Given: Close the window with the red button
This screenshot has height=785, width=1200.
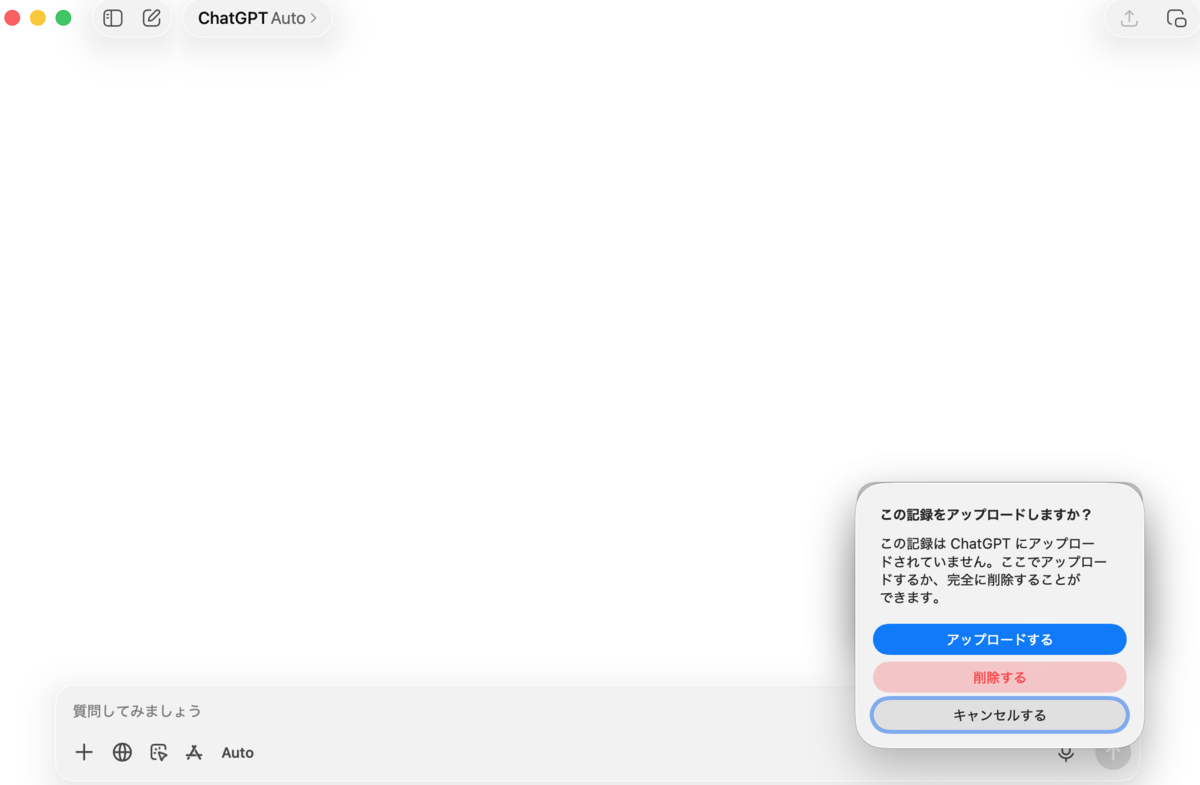Looking at the screenshot, I should point(12,18).
